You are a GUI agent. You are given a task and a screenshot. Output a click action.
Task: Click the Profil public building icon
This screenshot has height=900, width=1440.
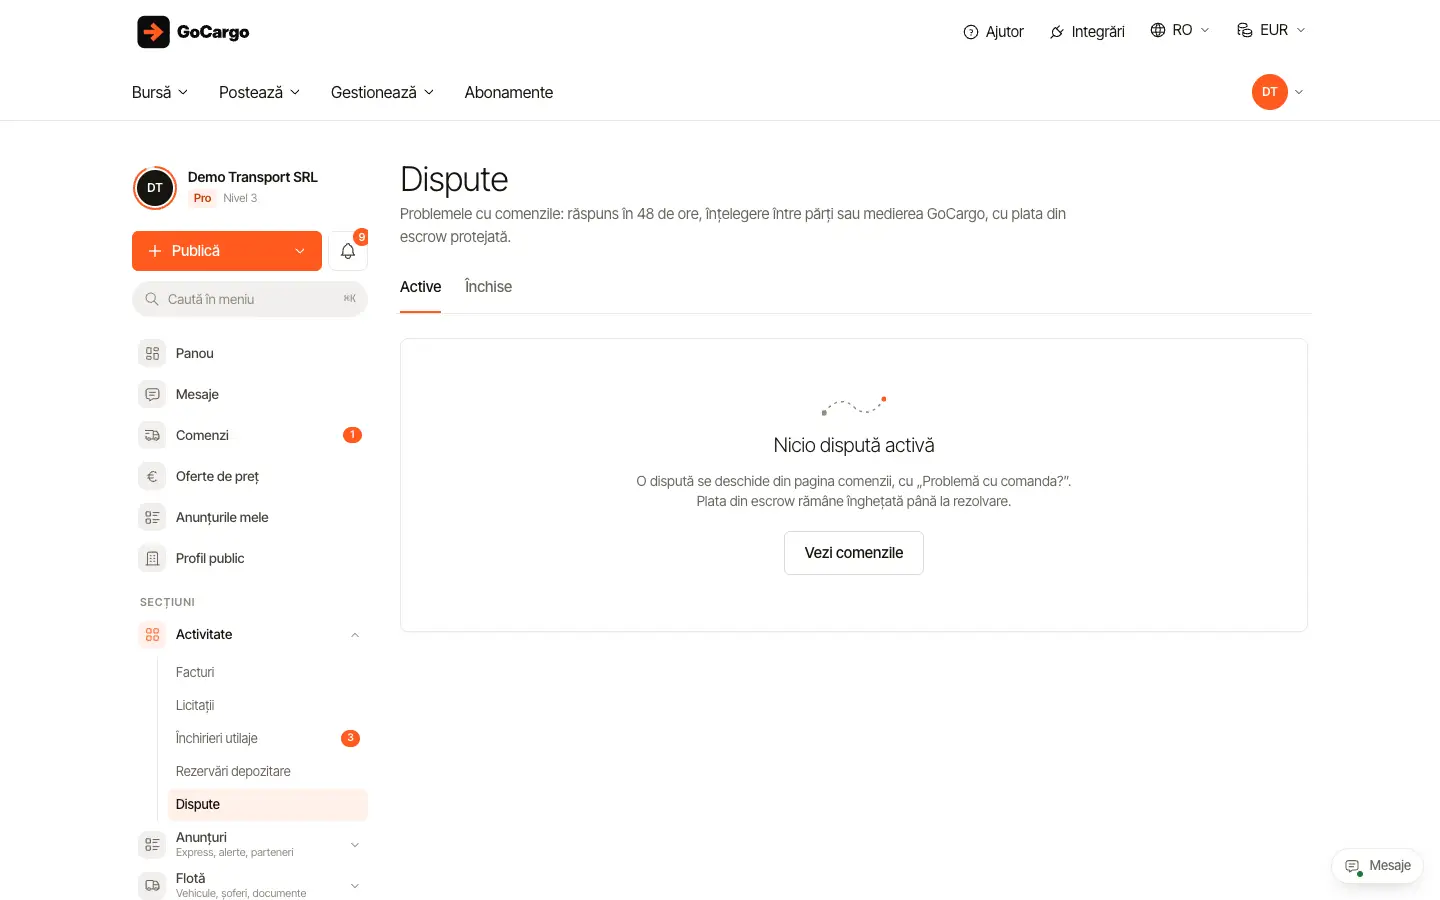pos(152,558)
